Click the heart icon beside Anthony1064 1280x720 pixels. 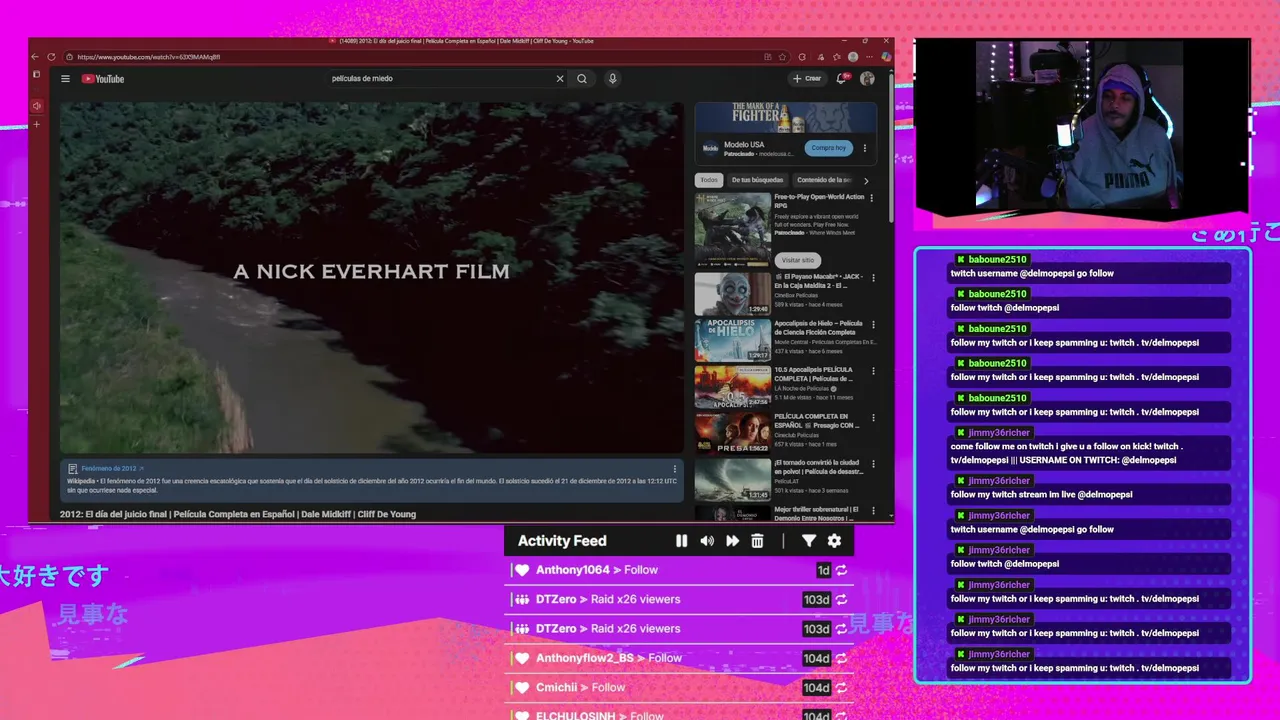click(x=521, y=570)
